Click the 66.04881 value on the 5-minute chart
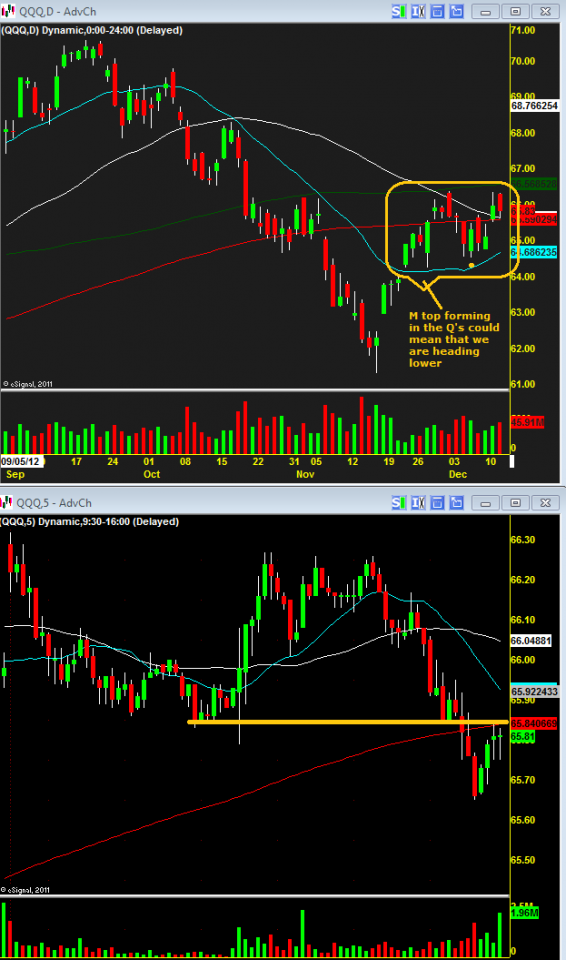Viewport: 566px width, 960px height. point(532,640)
